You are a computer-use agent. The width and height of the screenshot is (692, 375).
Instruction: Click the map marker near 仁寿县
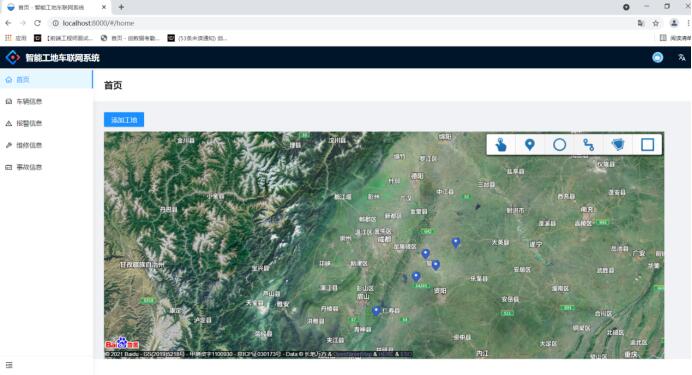click(376, 311)
